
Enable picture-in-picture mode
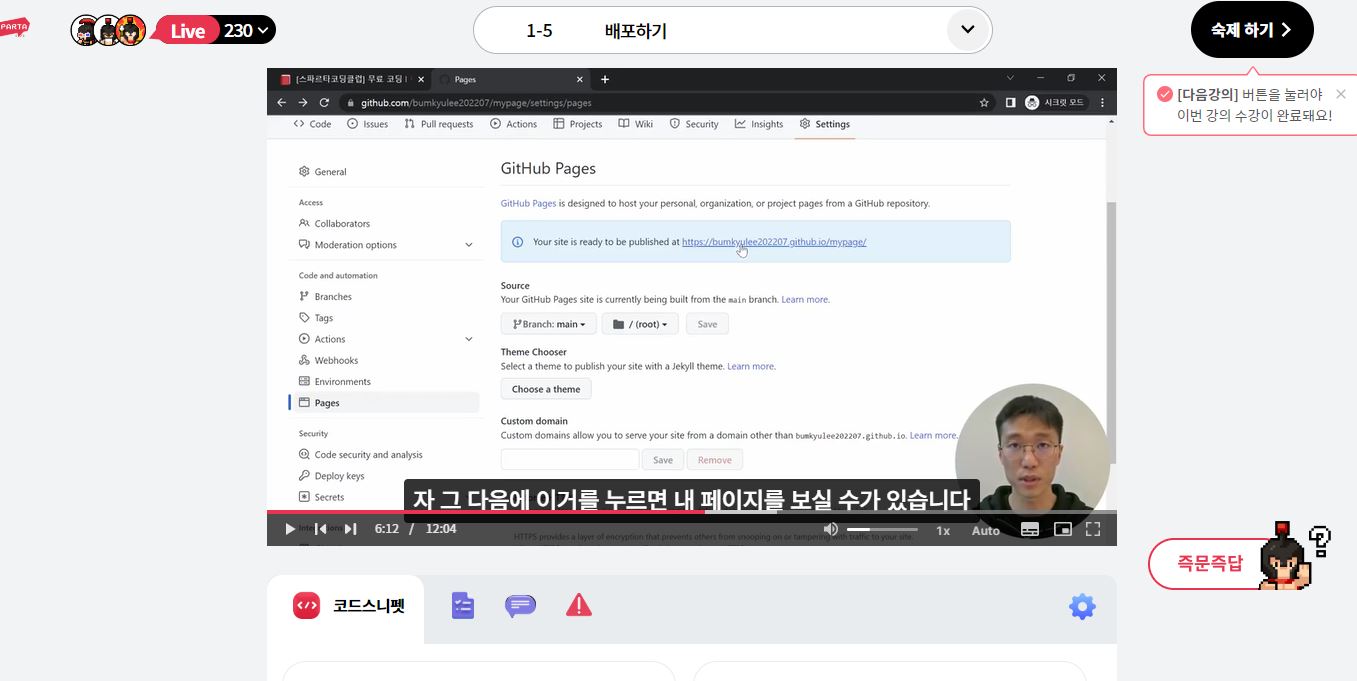point(1063,529)
